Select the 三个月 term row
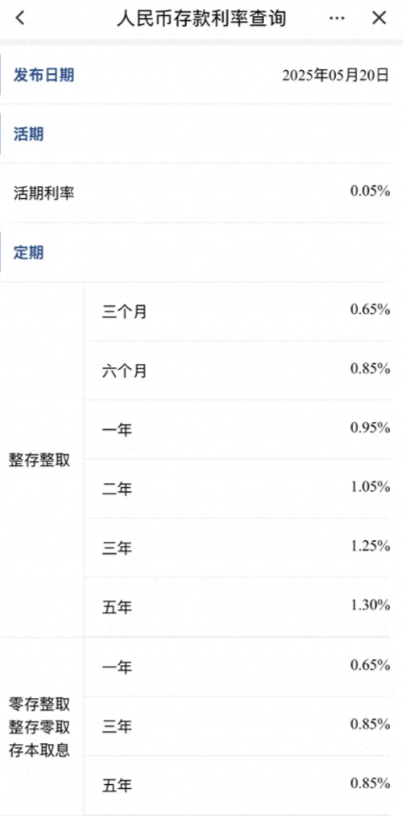Screen dimensions: 403x816 (237, 311)
